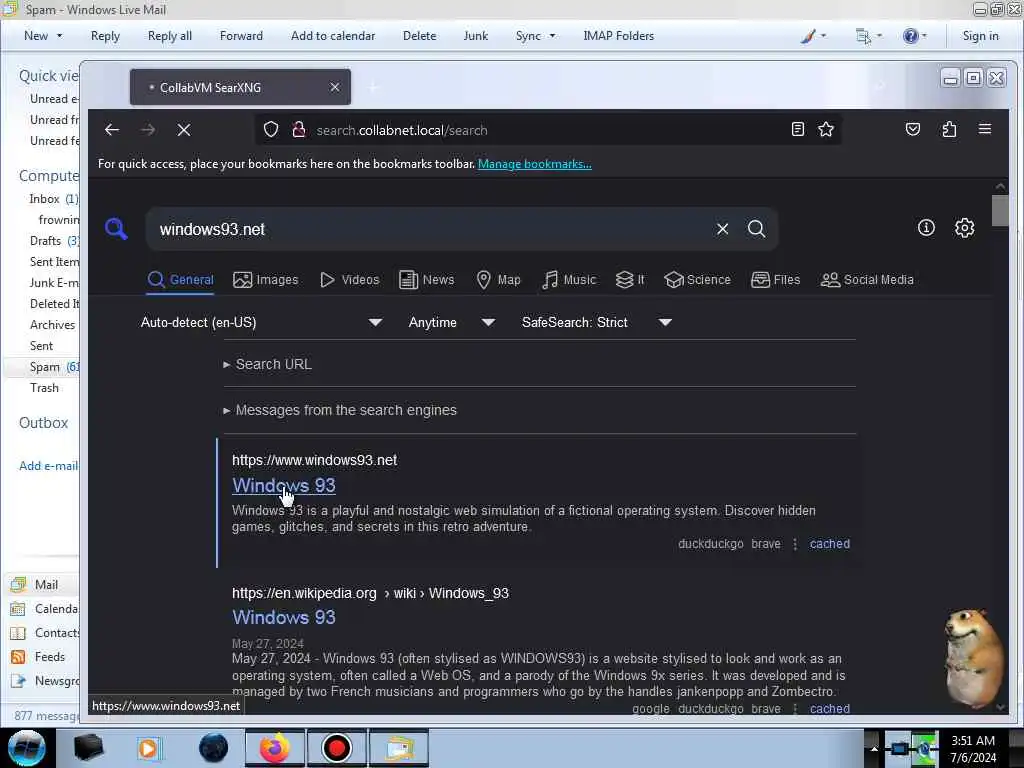
Task: Click the search query input field
Action: [x=431, y=229]
